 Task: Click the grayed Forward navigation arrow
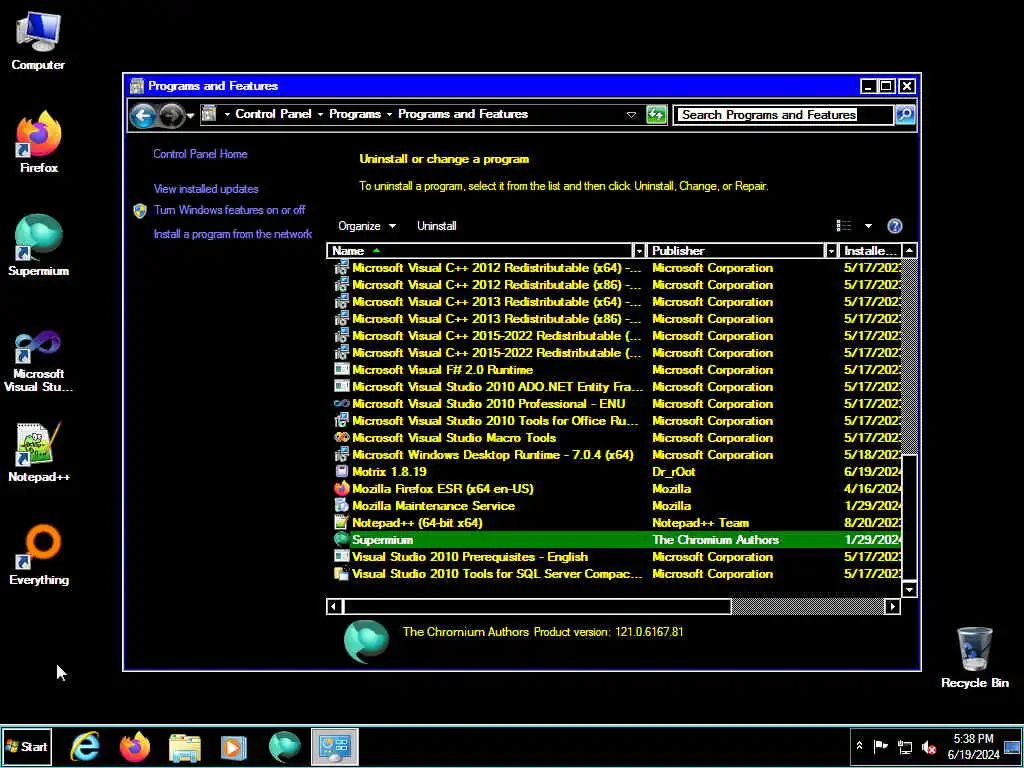point(171,116)
